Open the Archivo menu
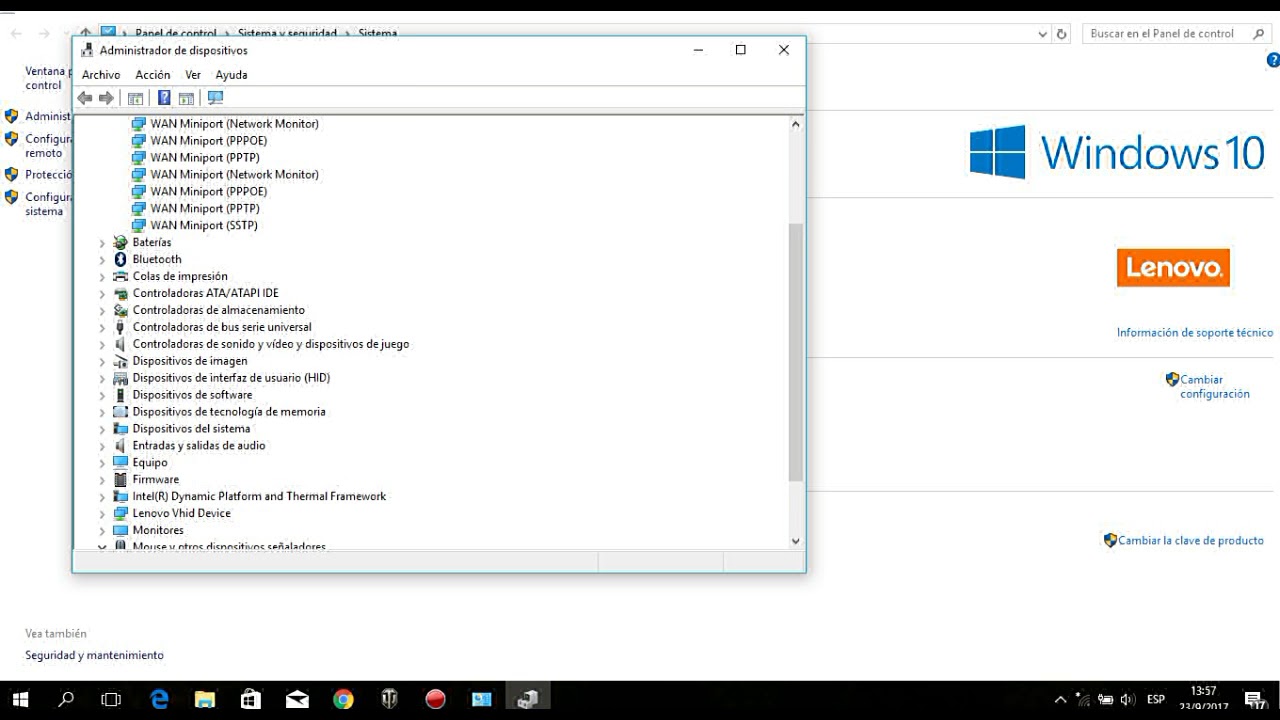 [x=101, y=75]
